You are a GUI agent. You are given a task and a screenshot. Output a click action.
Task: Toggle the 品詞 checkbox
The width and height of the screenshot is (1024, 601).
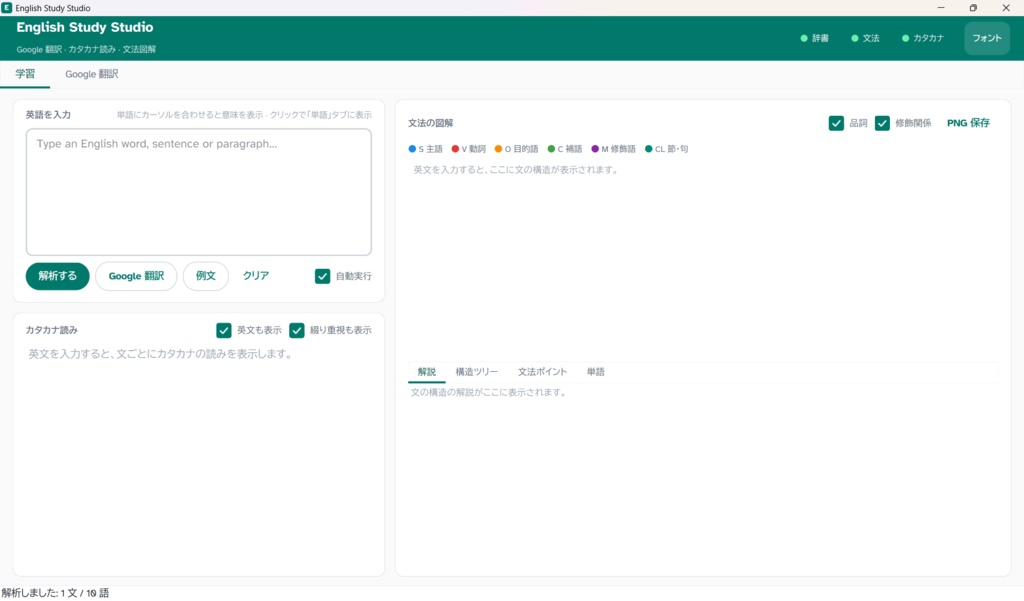[x=836, y=123]
